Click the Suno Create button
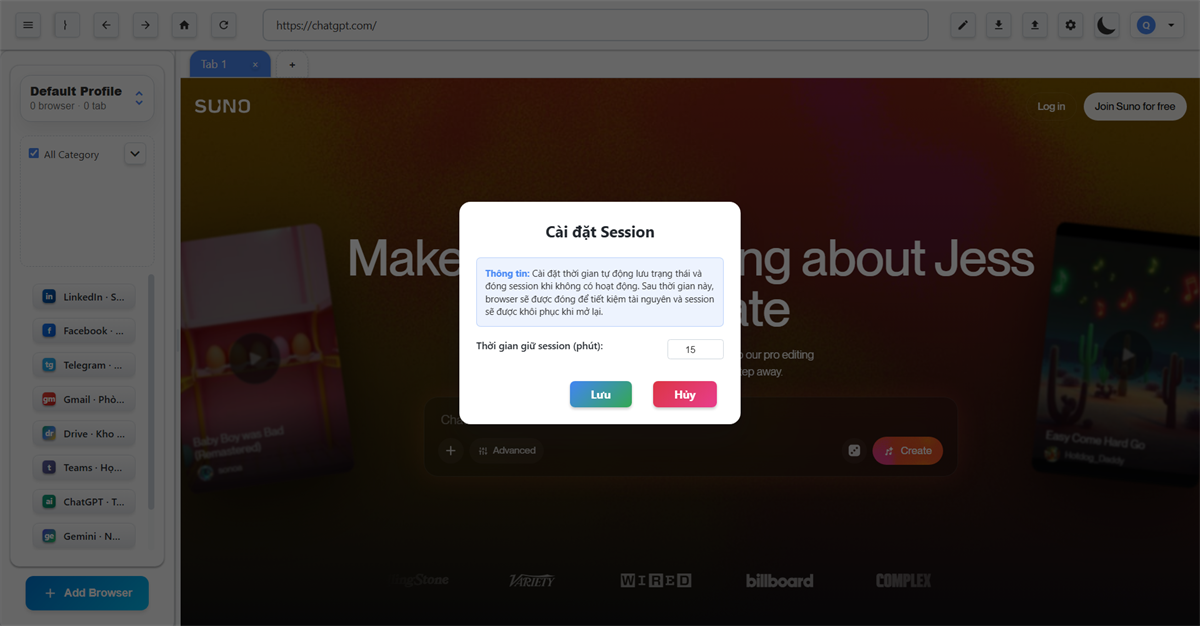This screenshot has width=1200, height=626. [x=908, y=451]
